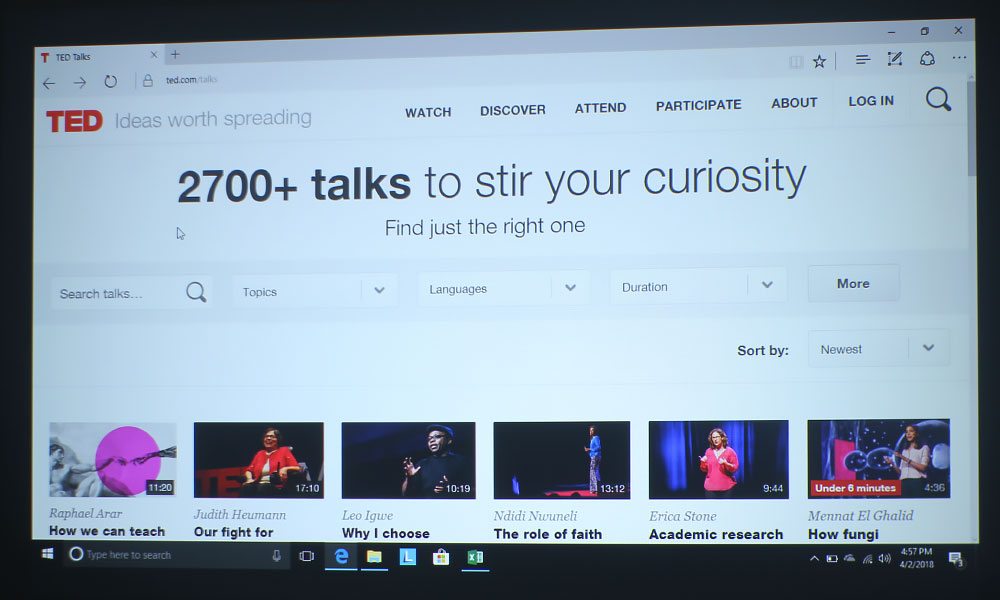Open the Windows Start menu

(x=48, y=553)
